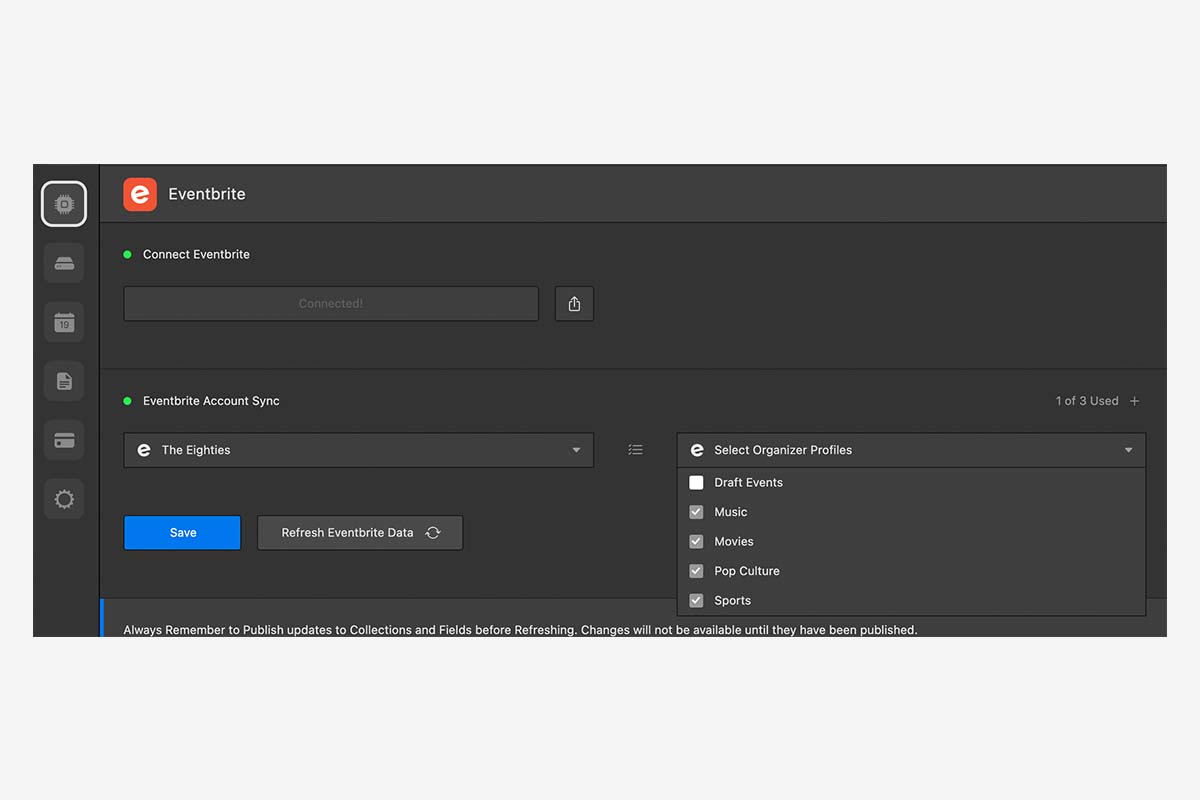Image resolution: width=1200 pixels, height=800 pixels.
Task: Uncheck the Sports checkbox
Action: click(x=697, y=601)
